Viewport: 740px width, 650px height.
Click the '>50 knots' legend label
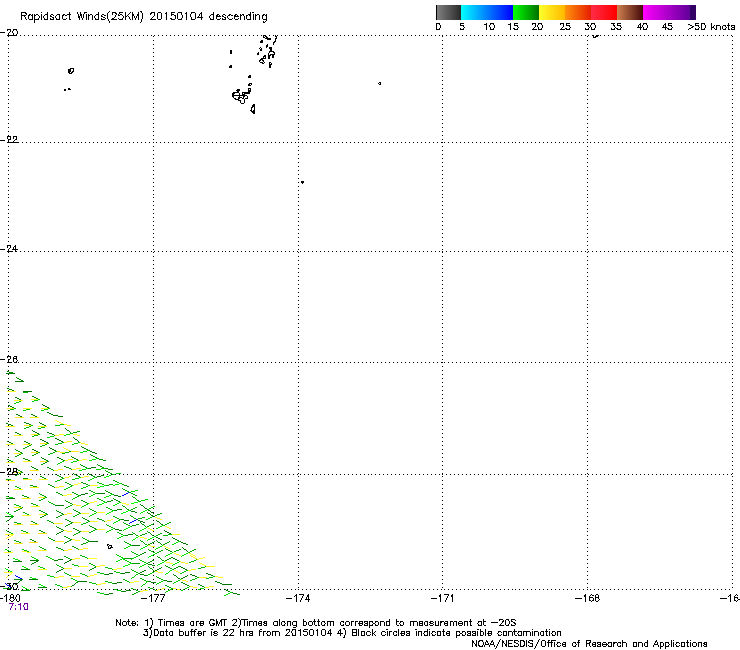point(711,27)
